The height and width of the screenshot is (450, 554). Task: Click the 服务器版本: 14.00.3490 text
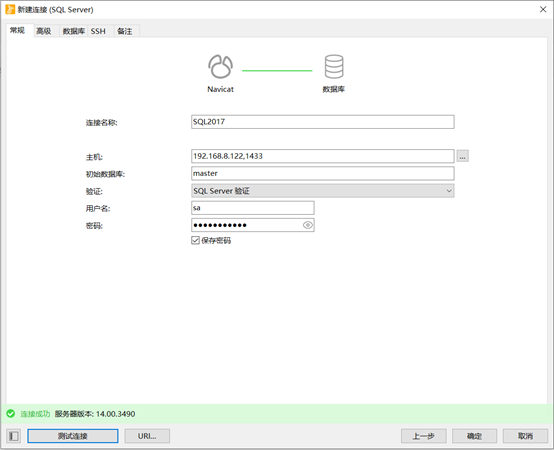[x=95, y=414]
